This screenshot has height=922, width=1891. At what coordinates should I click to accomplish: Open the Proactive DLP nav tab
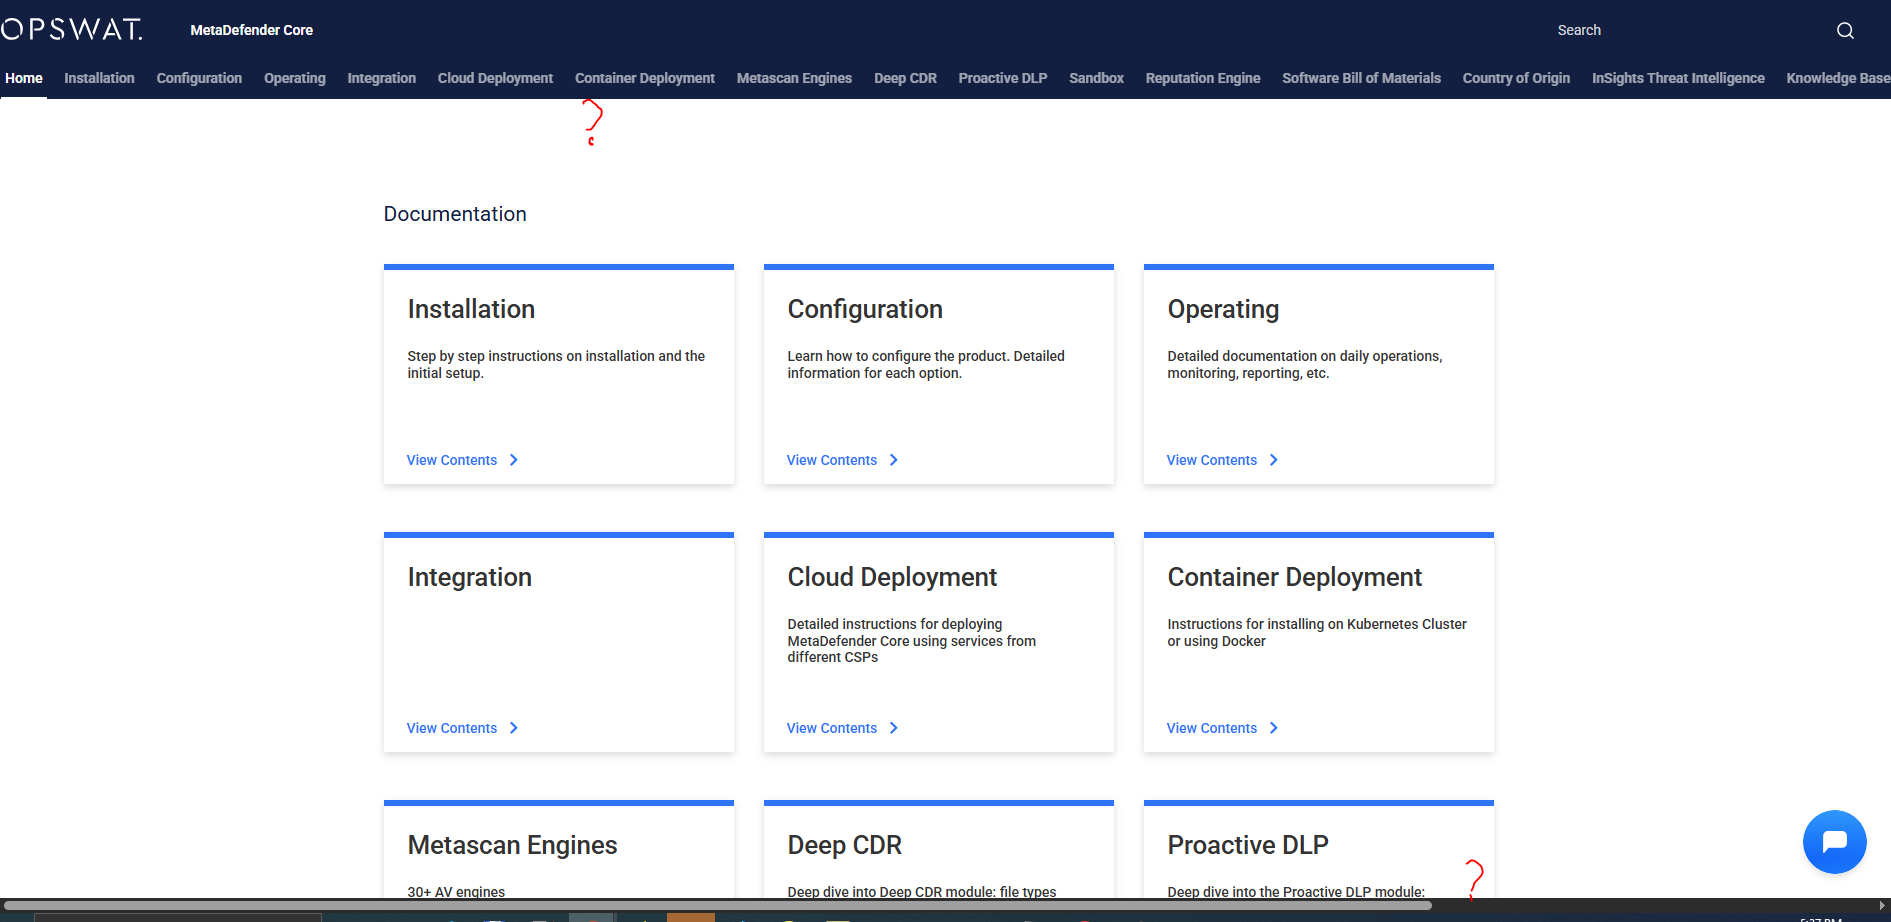pos(1003,78)
